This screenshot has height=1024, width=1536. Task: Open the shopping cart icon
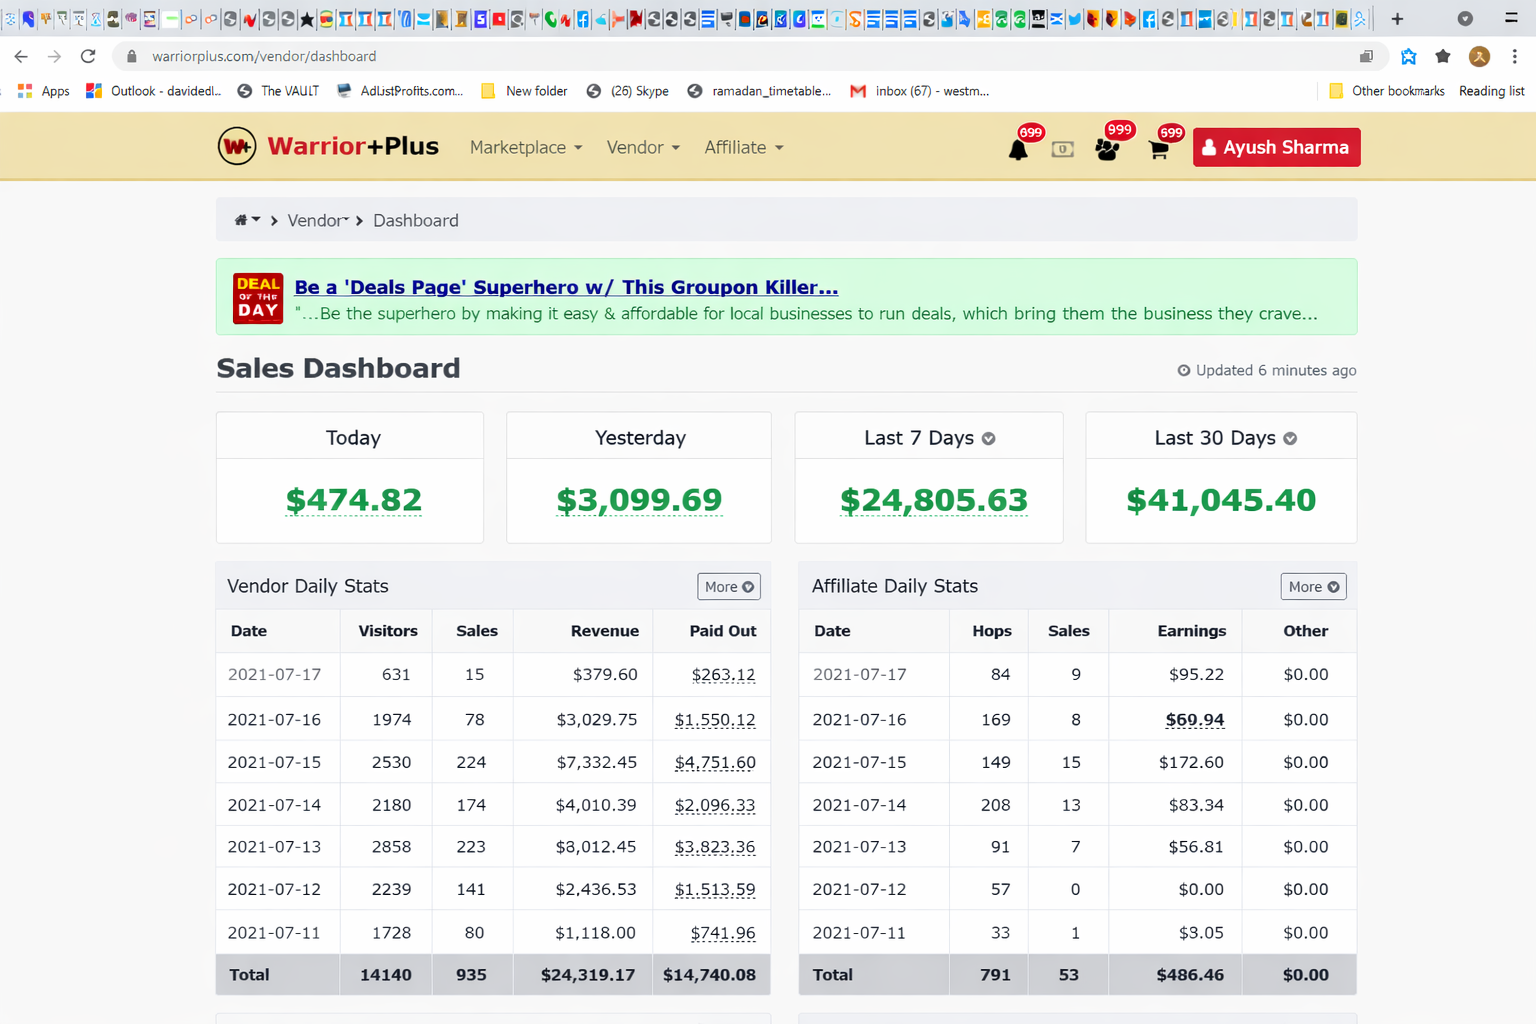[x=1159, y=149]
